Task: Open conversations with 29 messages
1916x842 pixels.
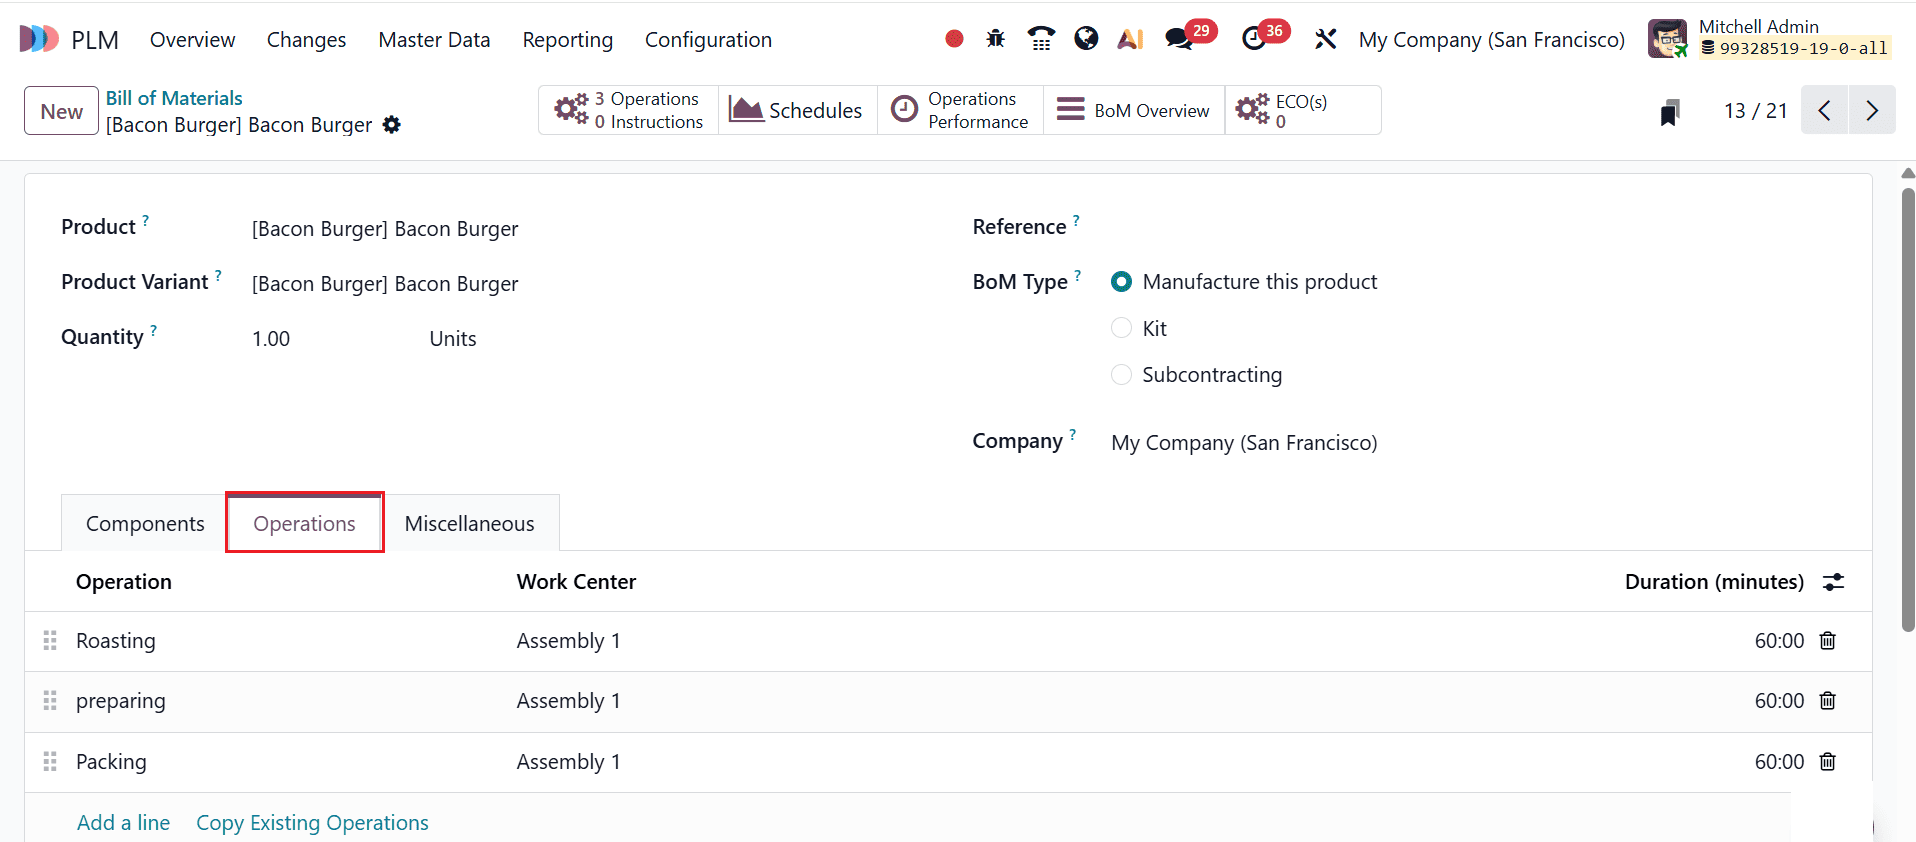Action: pyautogui.click(x=1190, y=37)
